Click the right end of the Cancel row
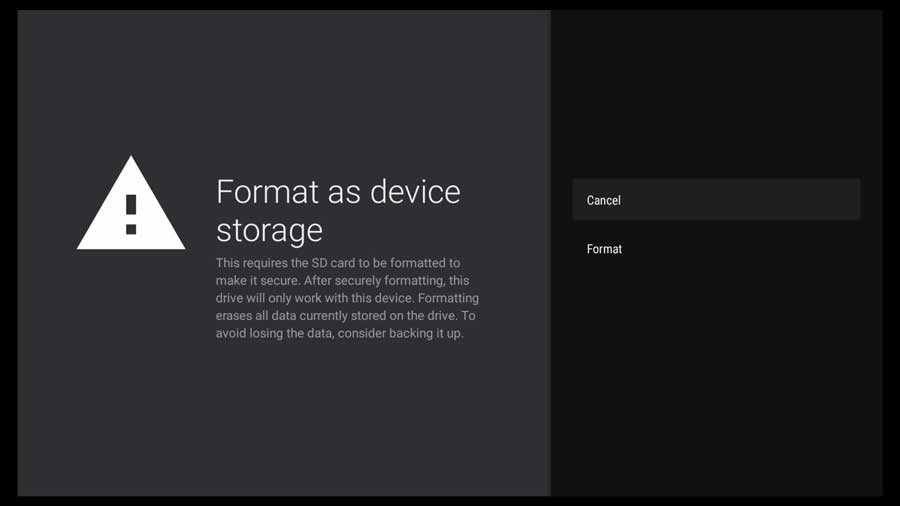This screenshot has height=506, width=900. (x=844, y=200)
